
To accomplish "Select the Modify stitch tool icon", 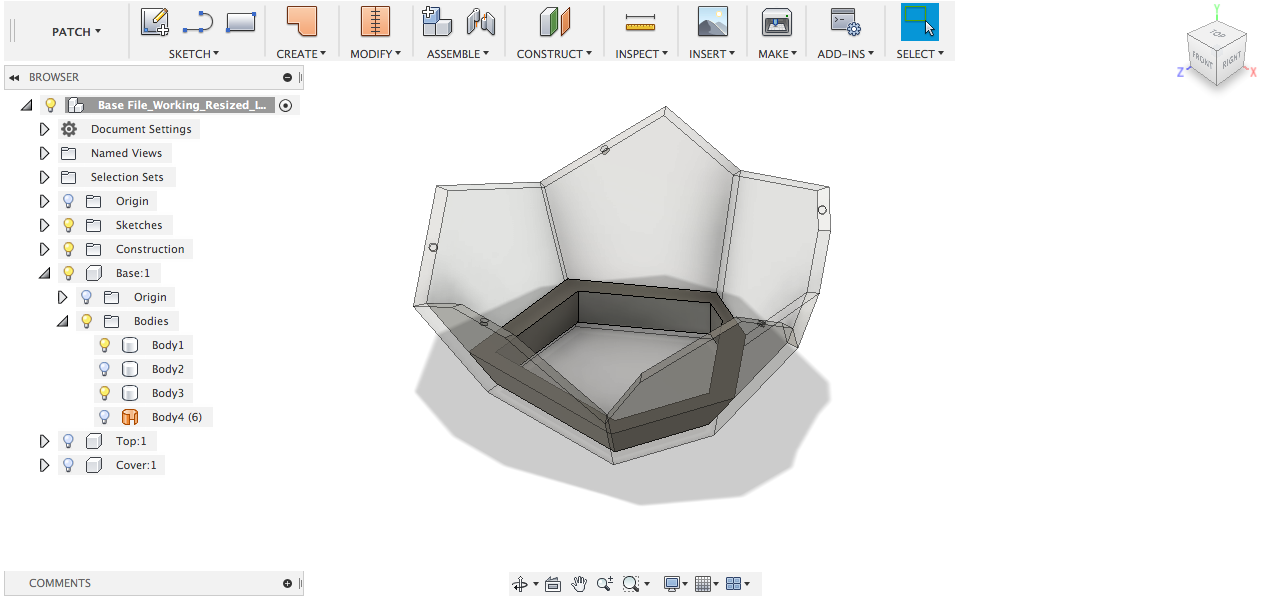I will tap(375, 22).
